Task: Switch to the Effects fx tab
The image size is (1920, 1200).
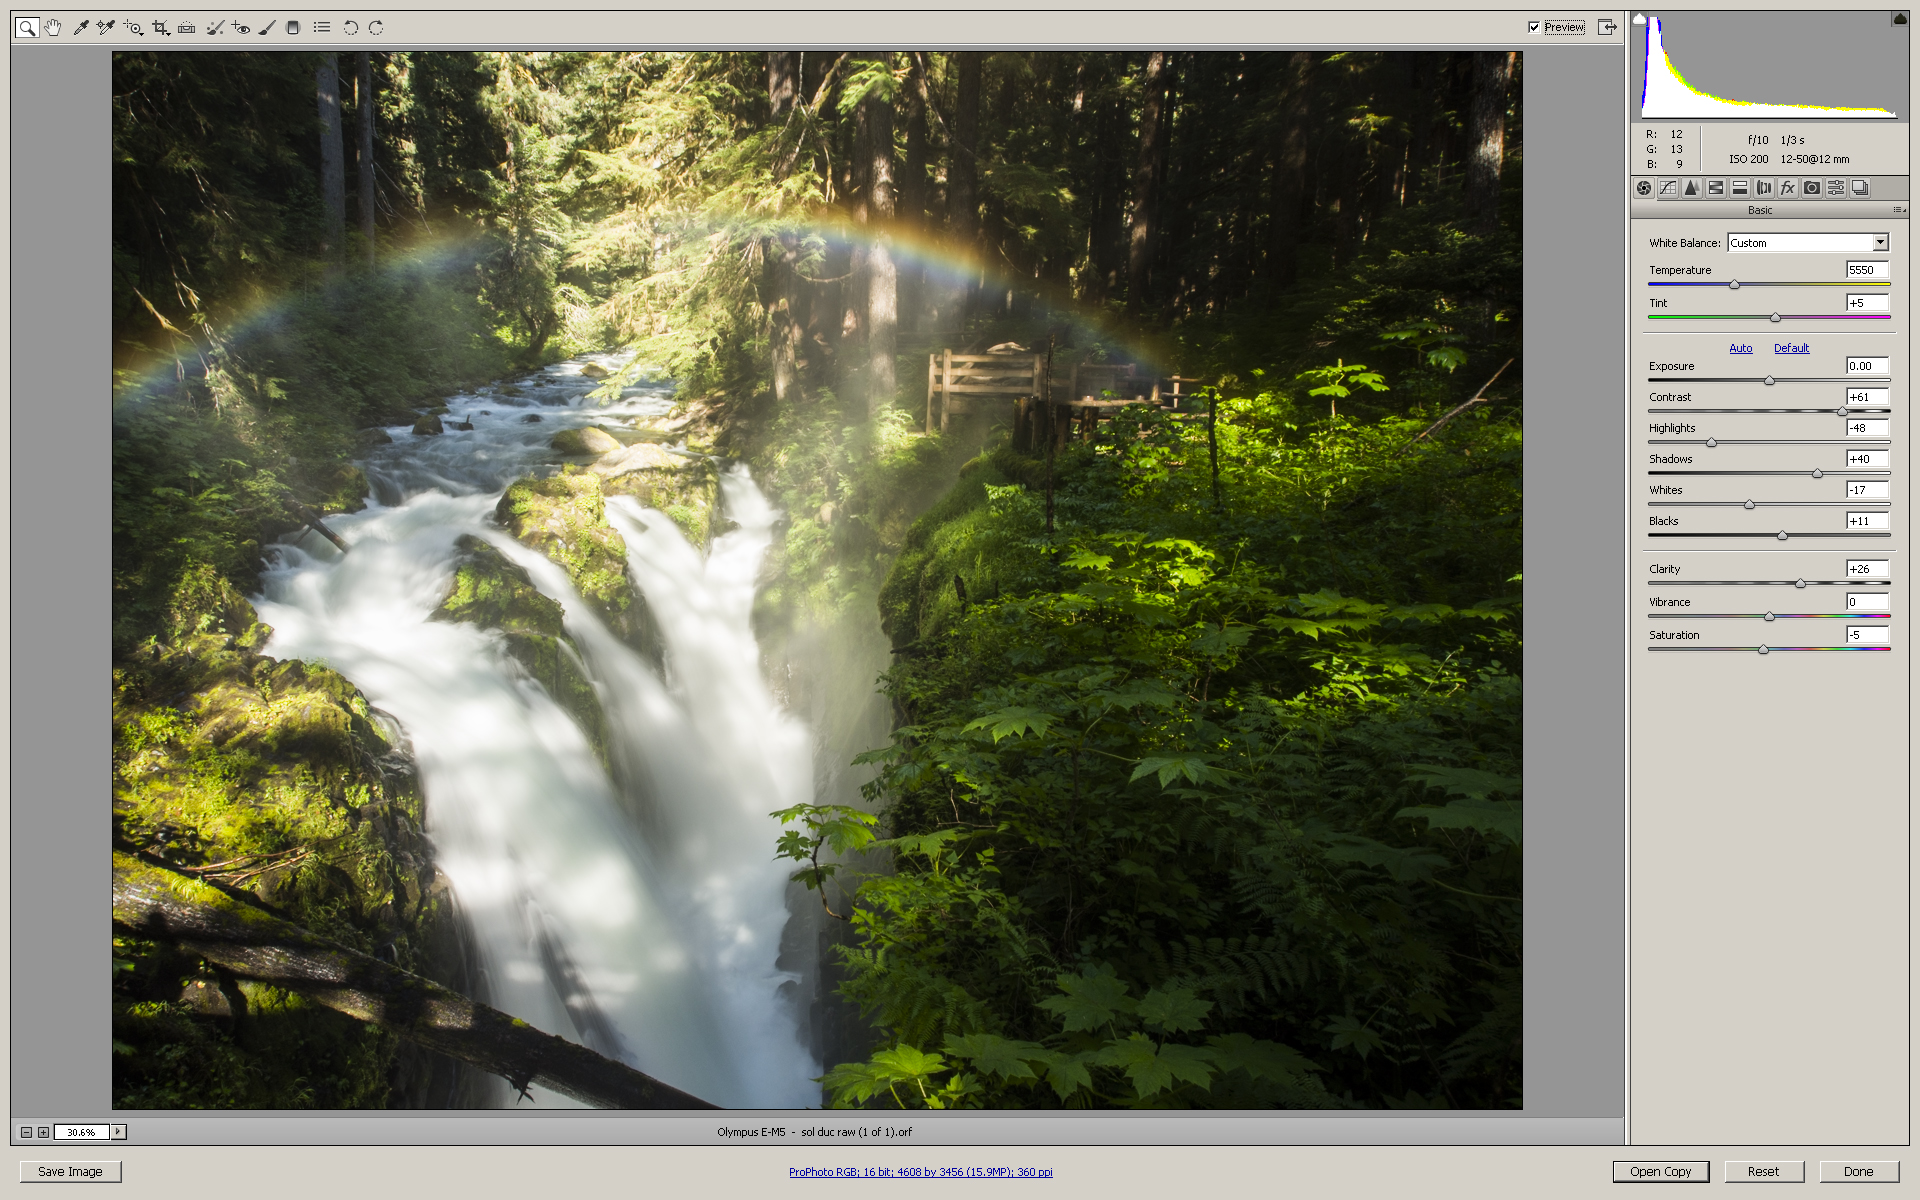Action: point(1788,188)
